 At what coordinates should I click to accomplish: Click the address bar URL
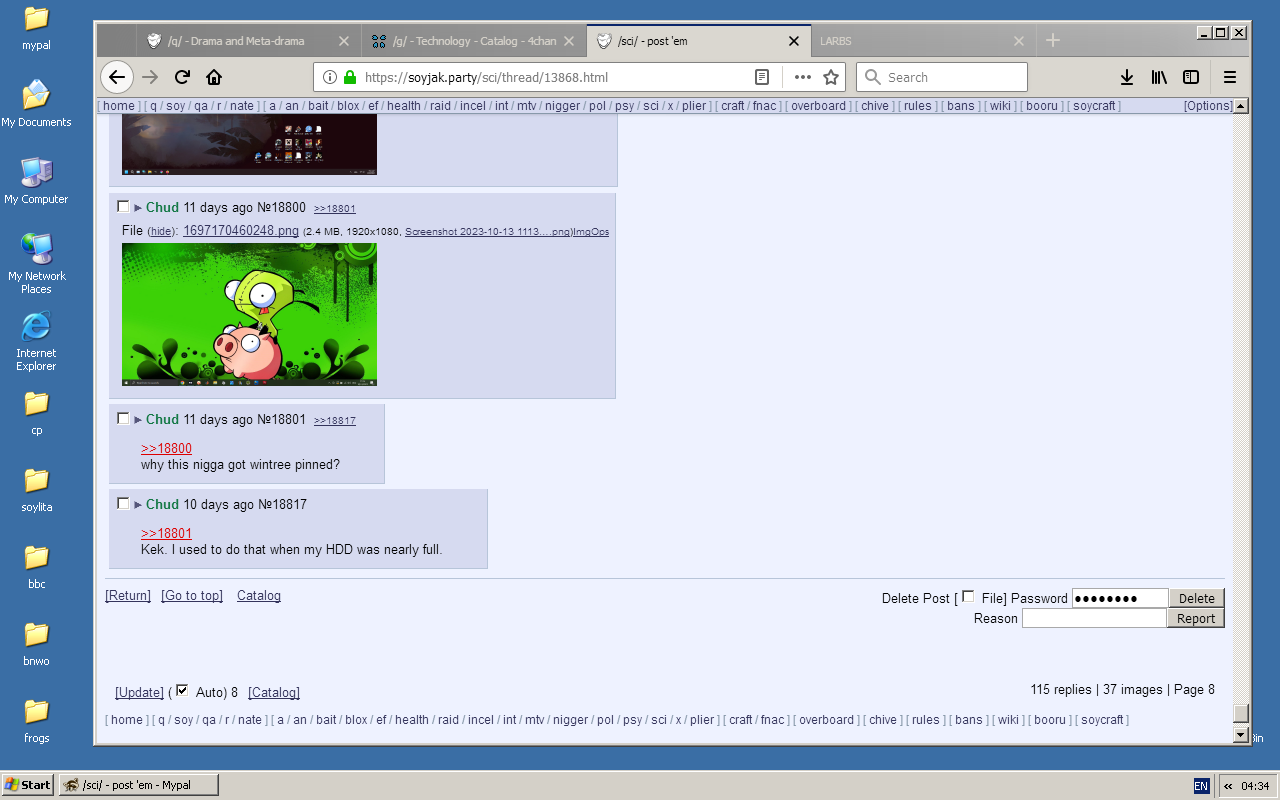(x=486, y=77)
